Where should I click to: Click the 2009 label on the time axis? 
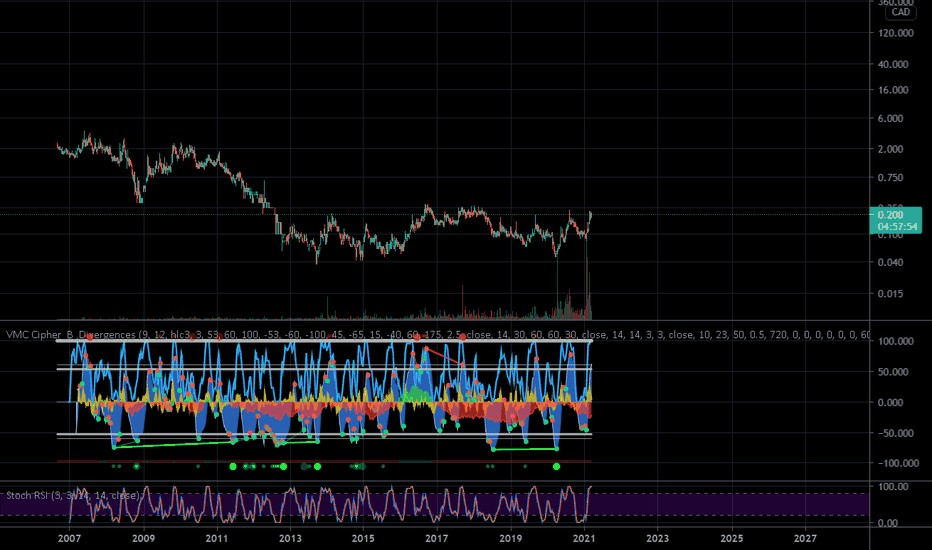pos(143,538)
